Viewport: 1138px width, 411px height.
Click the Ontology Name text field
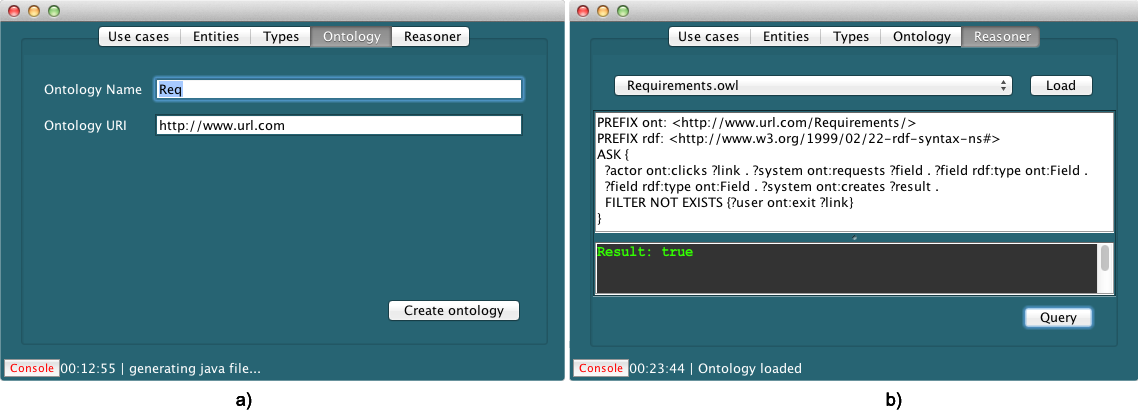[x=338, y=89]
